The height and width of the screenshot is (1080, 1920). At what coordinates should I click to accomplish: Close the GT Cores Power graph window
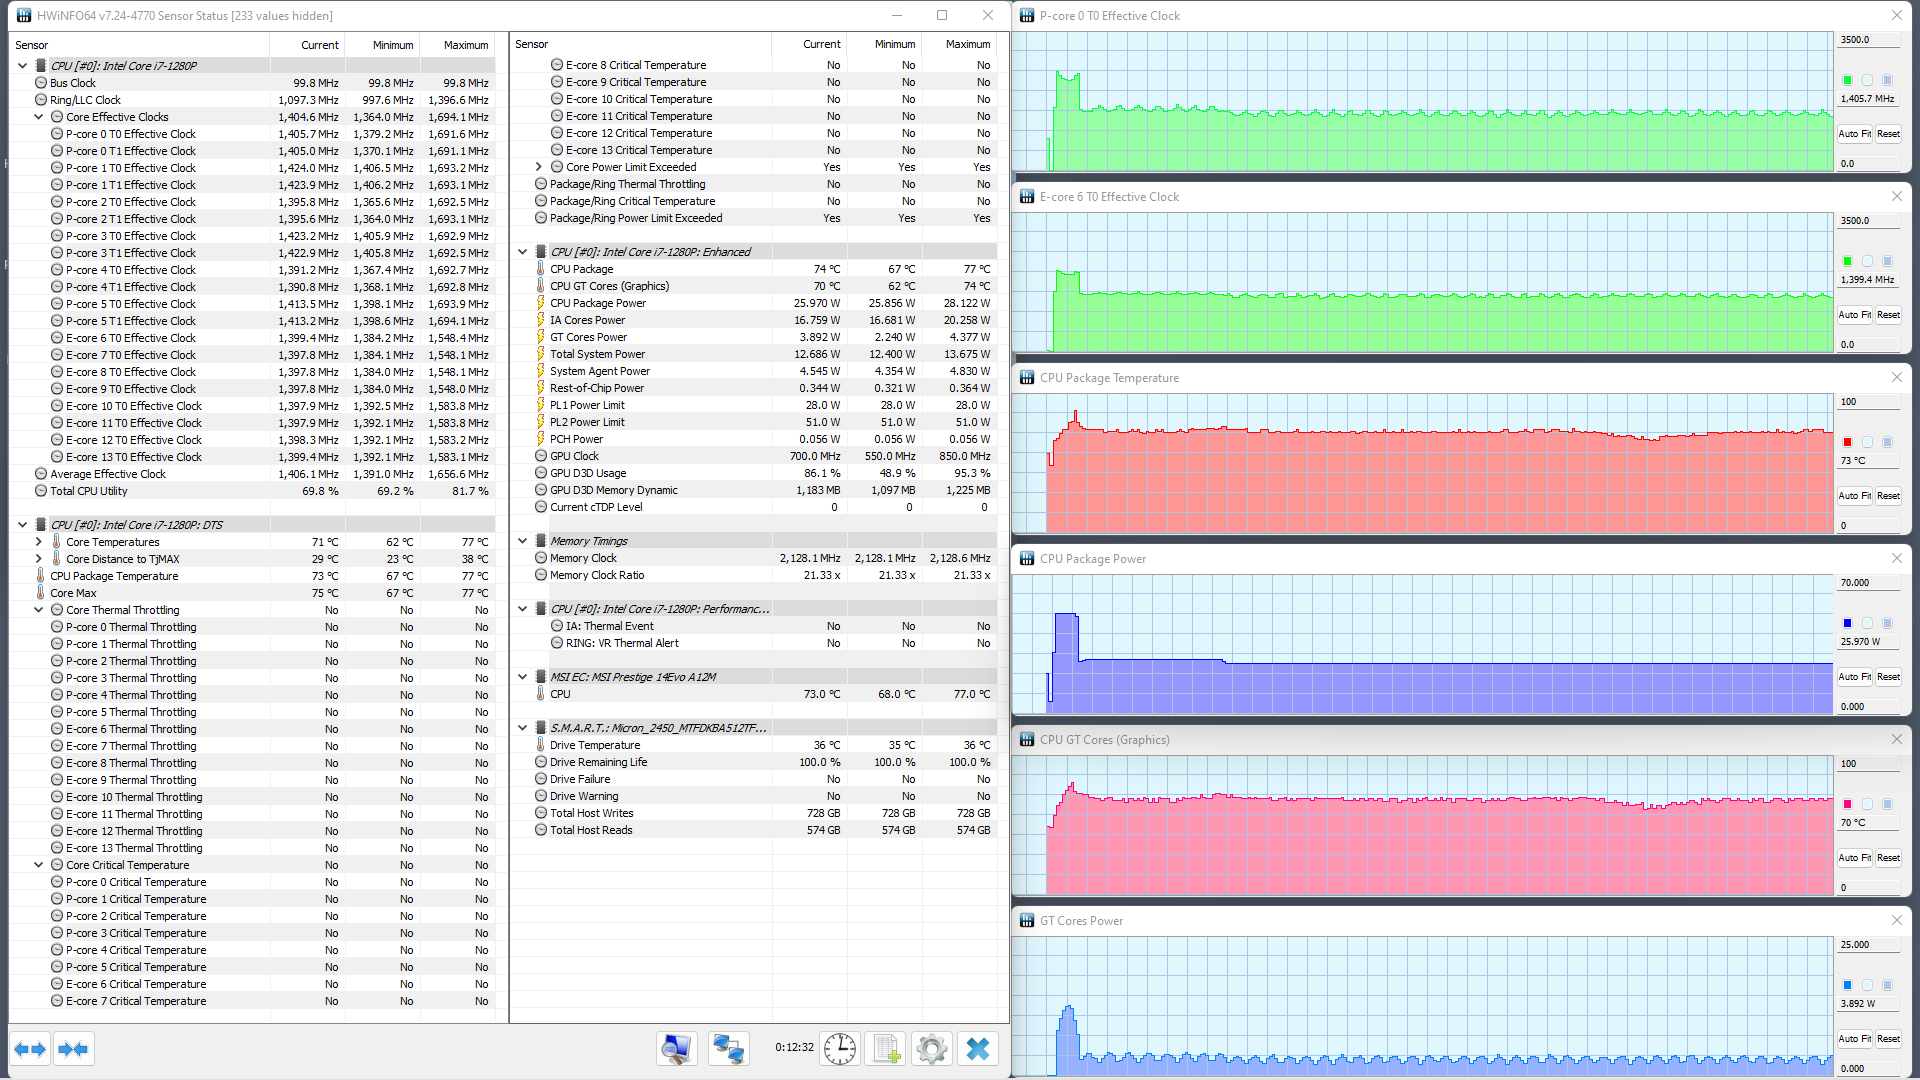point(1896,920)
